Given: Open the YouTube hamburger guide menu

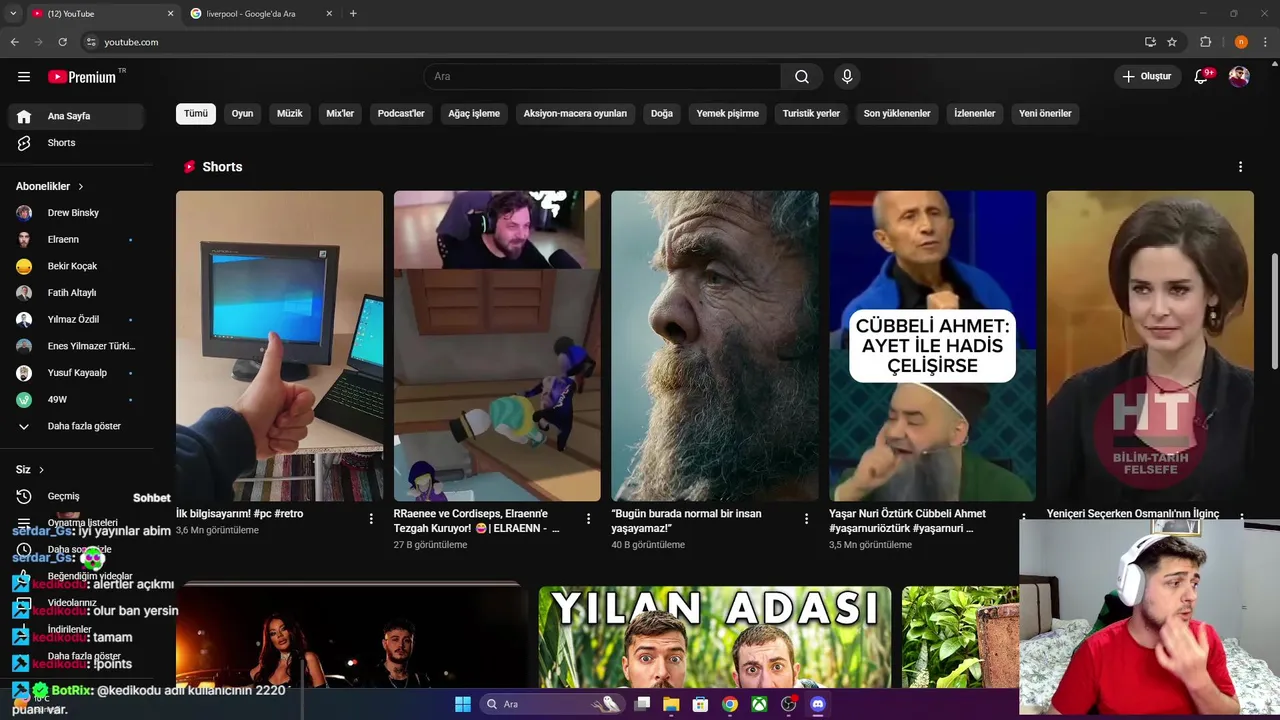Looking at the screenshot, I should 24,77.
